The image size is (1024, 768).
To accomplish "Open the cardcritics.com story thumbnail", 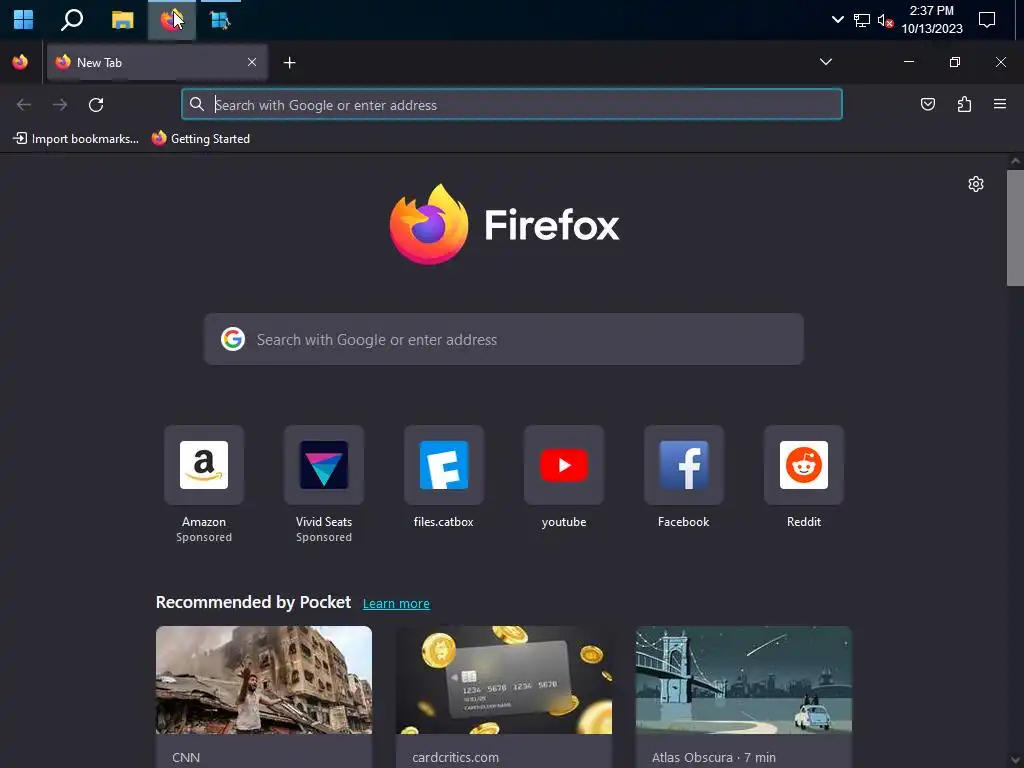I will tap(504, 680).
